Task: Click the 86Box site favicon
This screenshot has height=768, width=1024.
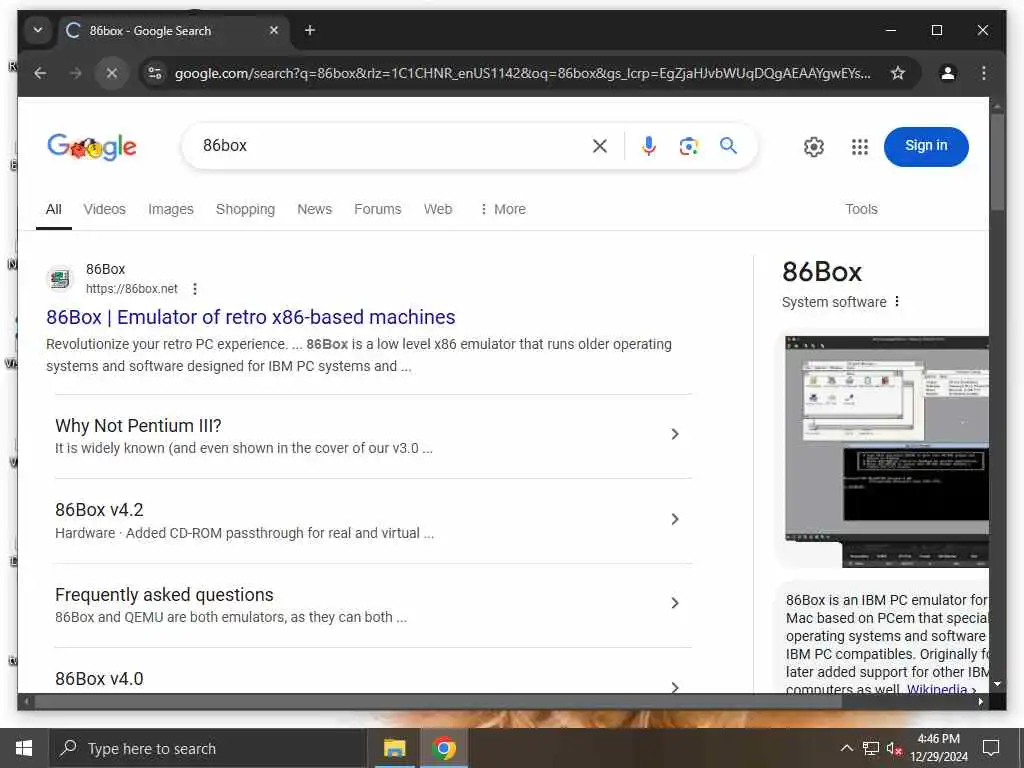Action: pos(60,279)
